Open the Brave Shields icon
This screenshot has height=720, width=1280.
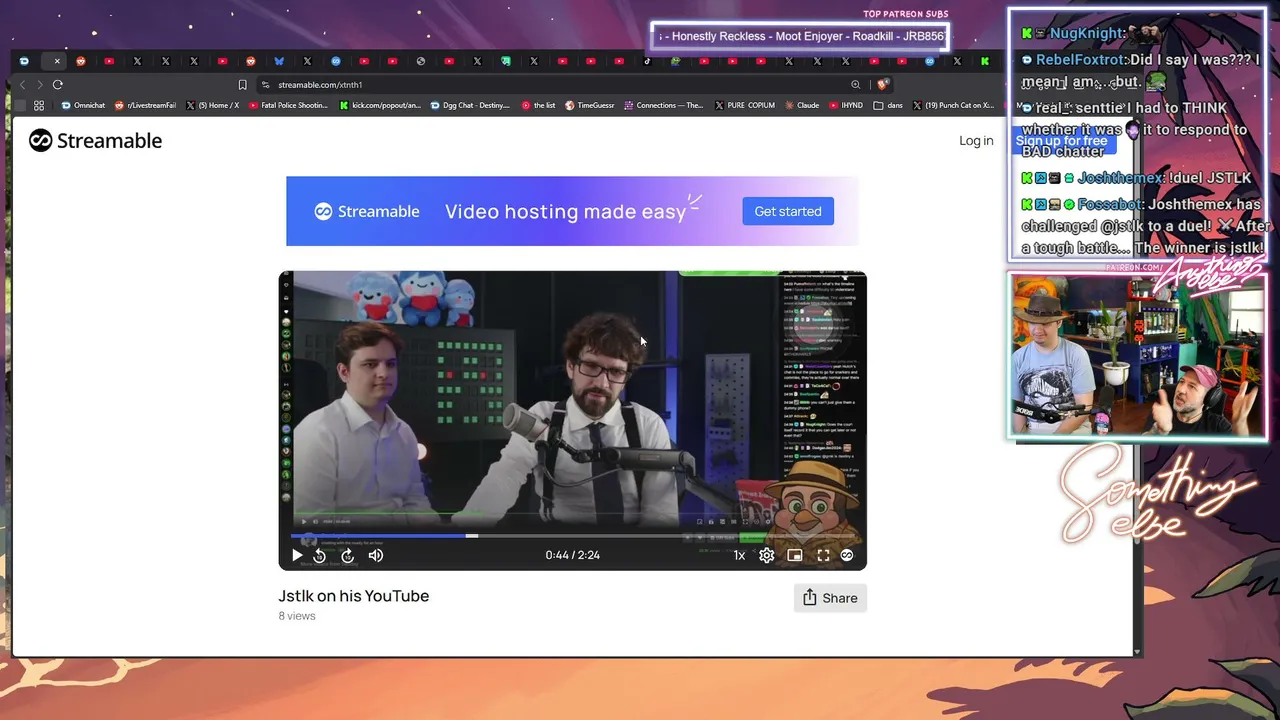pyautogui.click(x=881, y=85)
